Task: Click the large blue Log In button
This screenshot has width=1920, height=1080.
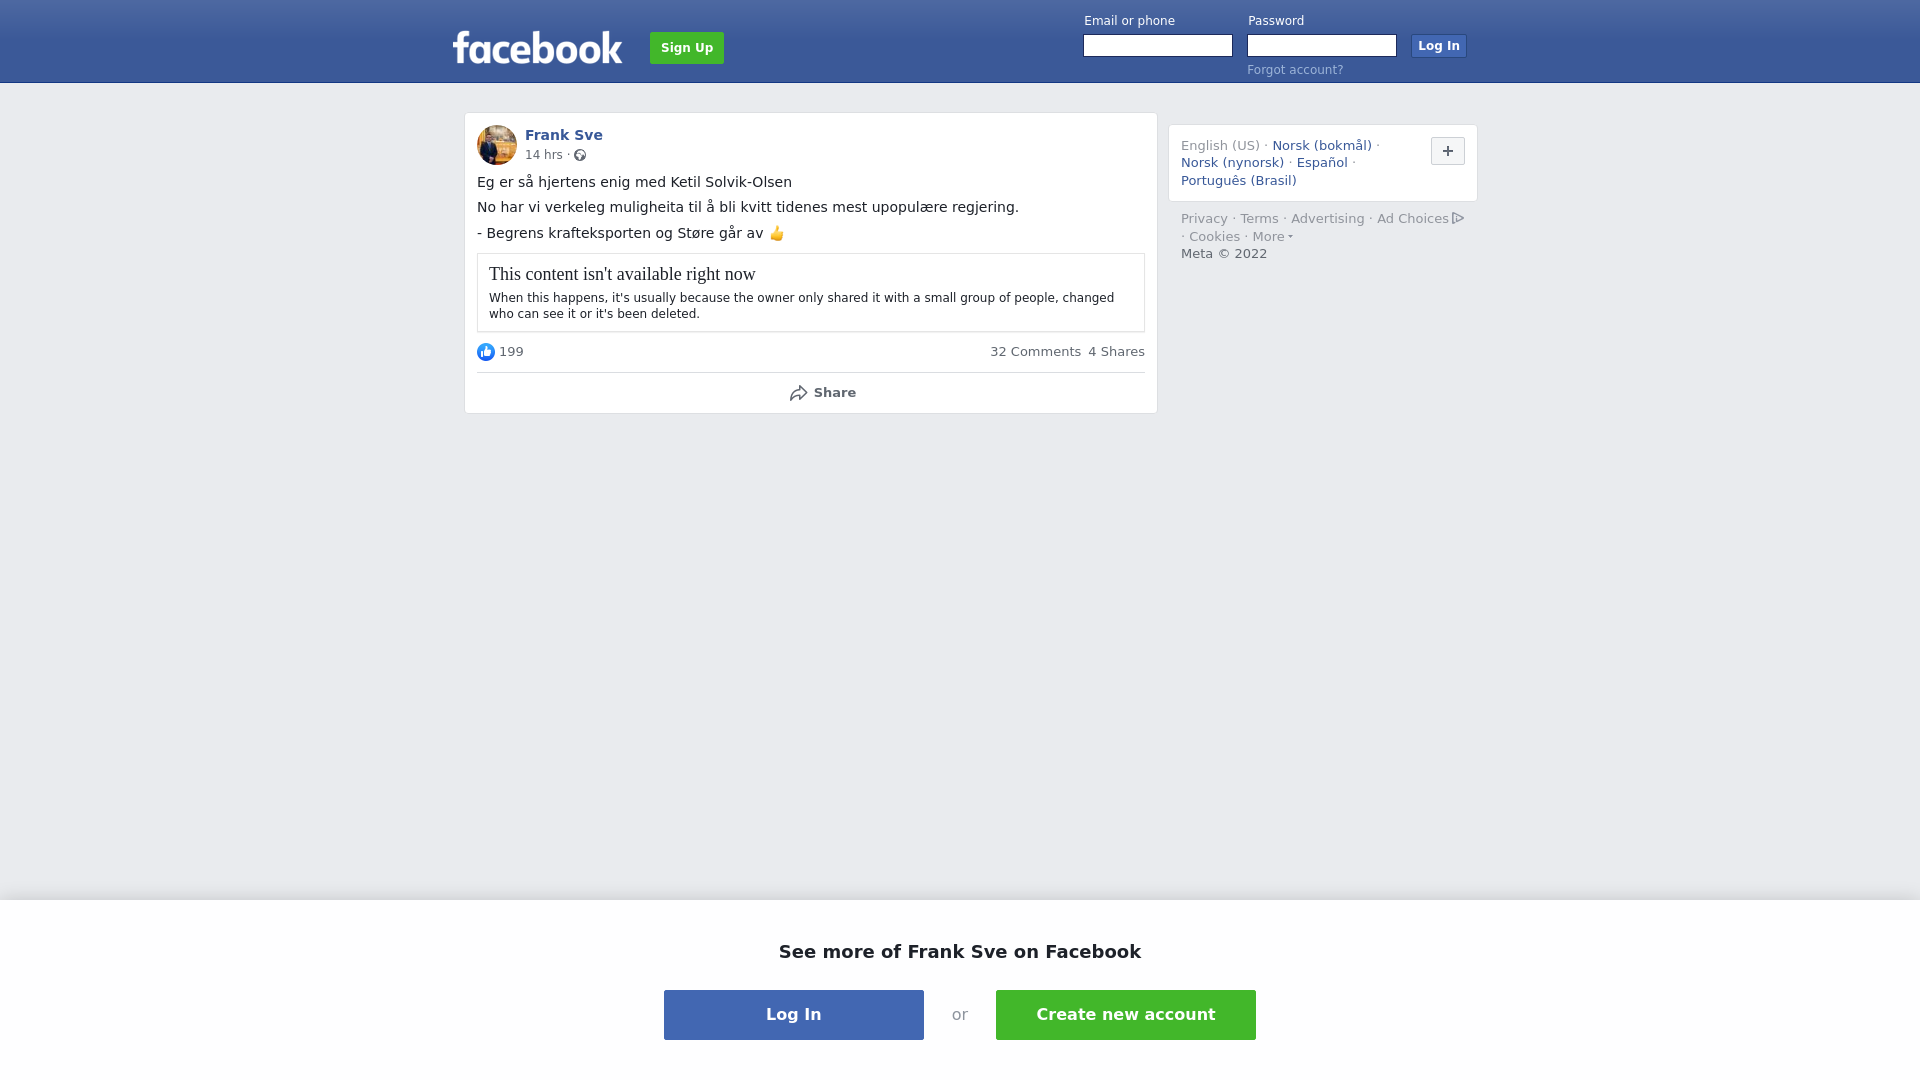Action: [794, 1015]
